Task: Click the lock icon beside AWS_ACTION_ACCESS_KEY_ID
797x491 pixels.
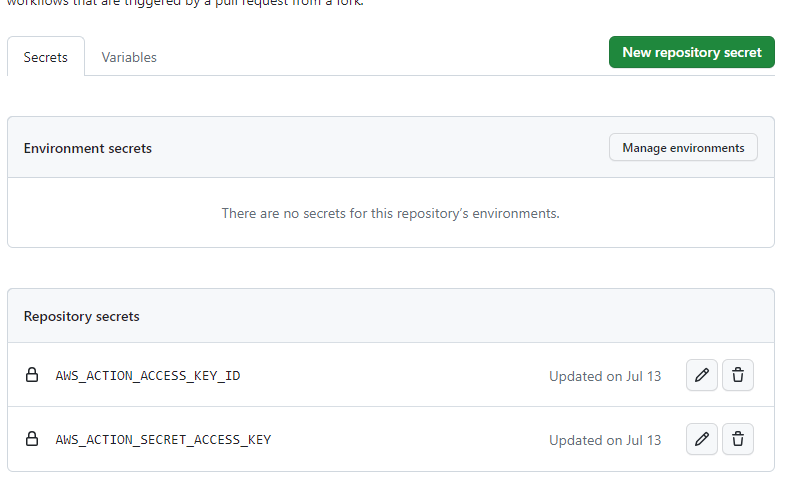Action: (x=32, y=375)
